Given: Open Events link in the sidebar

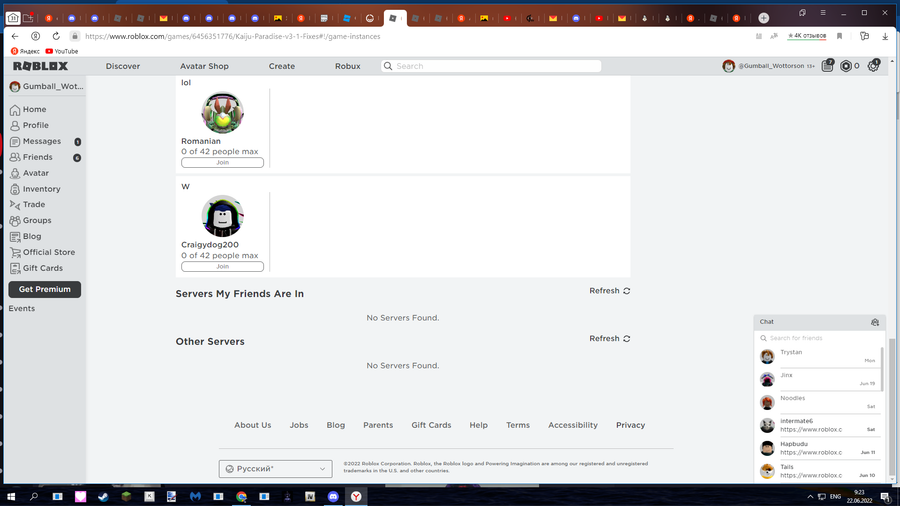Looking at the screenshot, I should [22, 308].
